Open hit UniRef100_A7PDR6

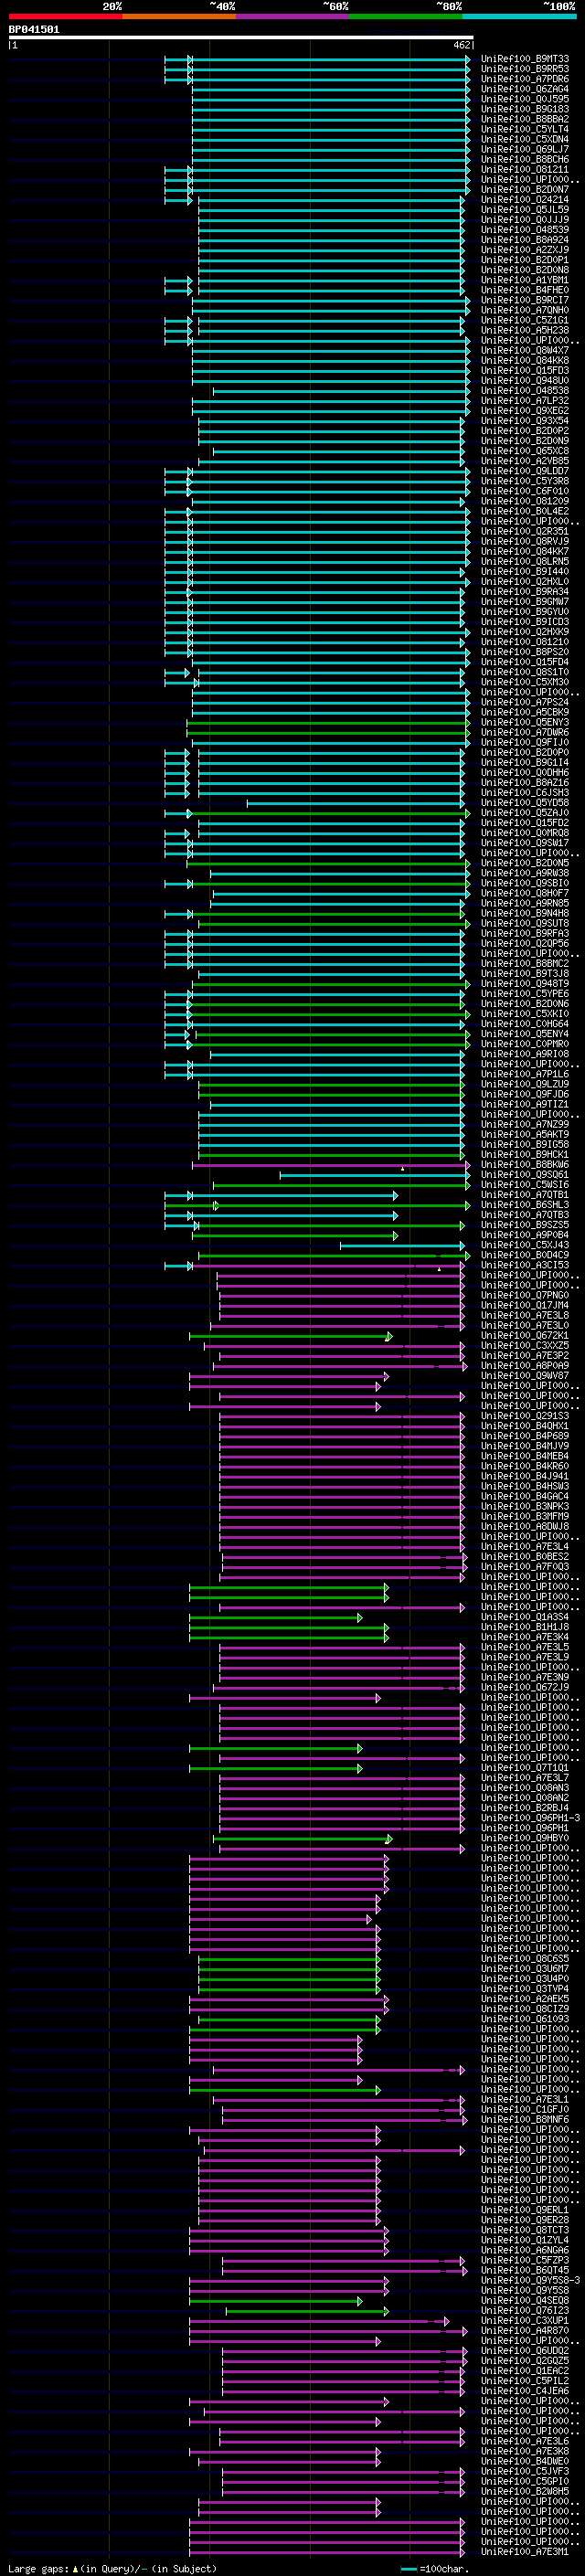point(525,79)
